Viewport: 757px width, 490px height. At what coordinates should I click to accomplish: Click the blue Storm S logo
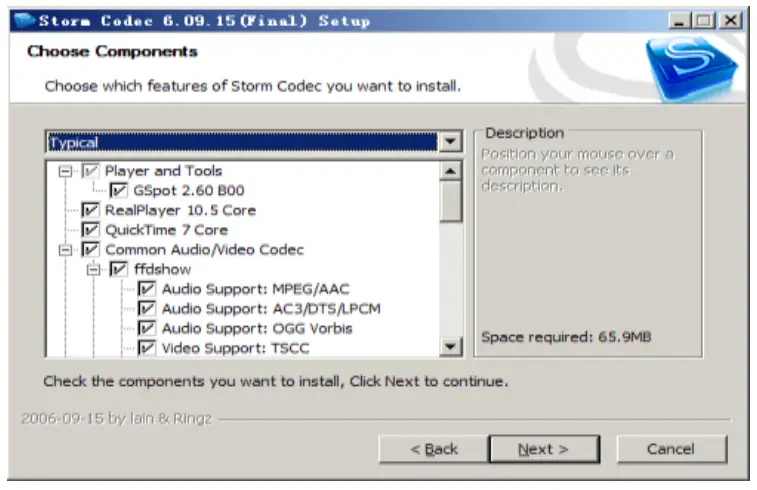pos(691,68)
